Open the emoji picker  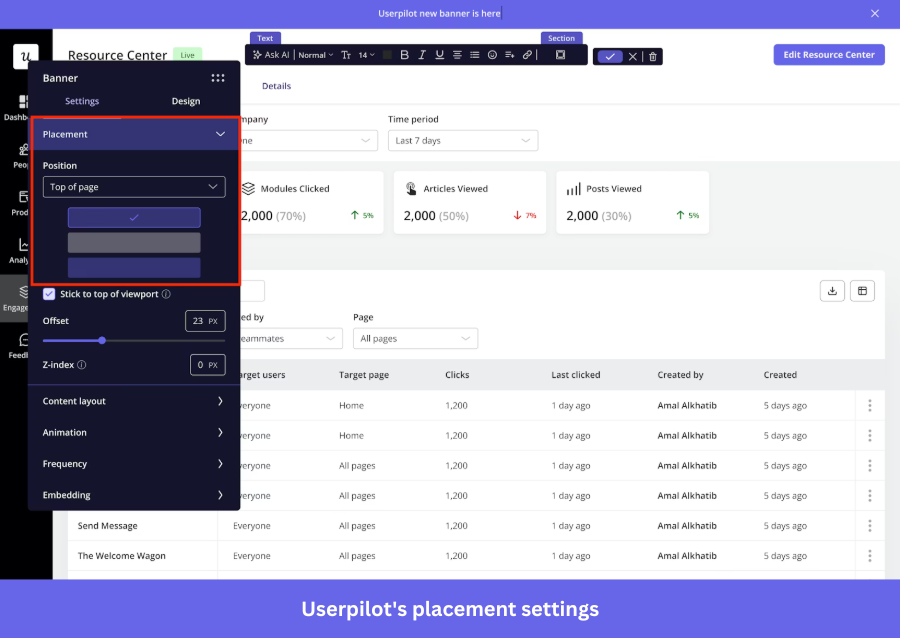click(x=492, y=55)
